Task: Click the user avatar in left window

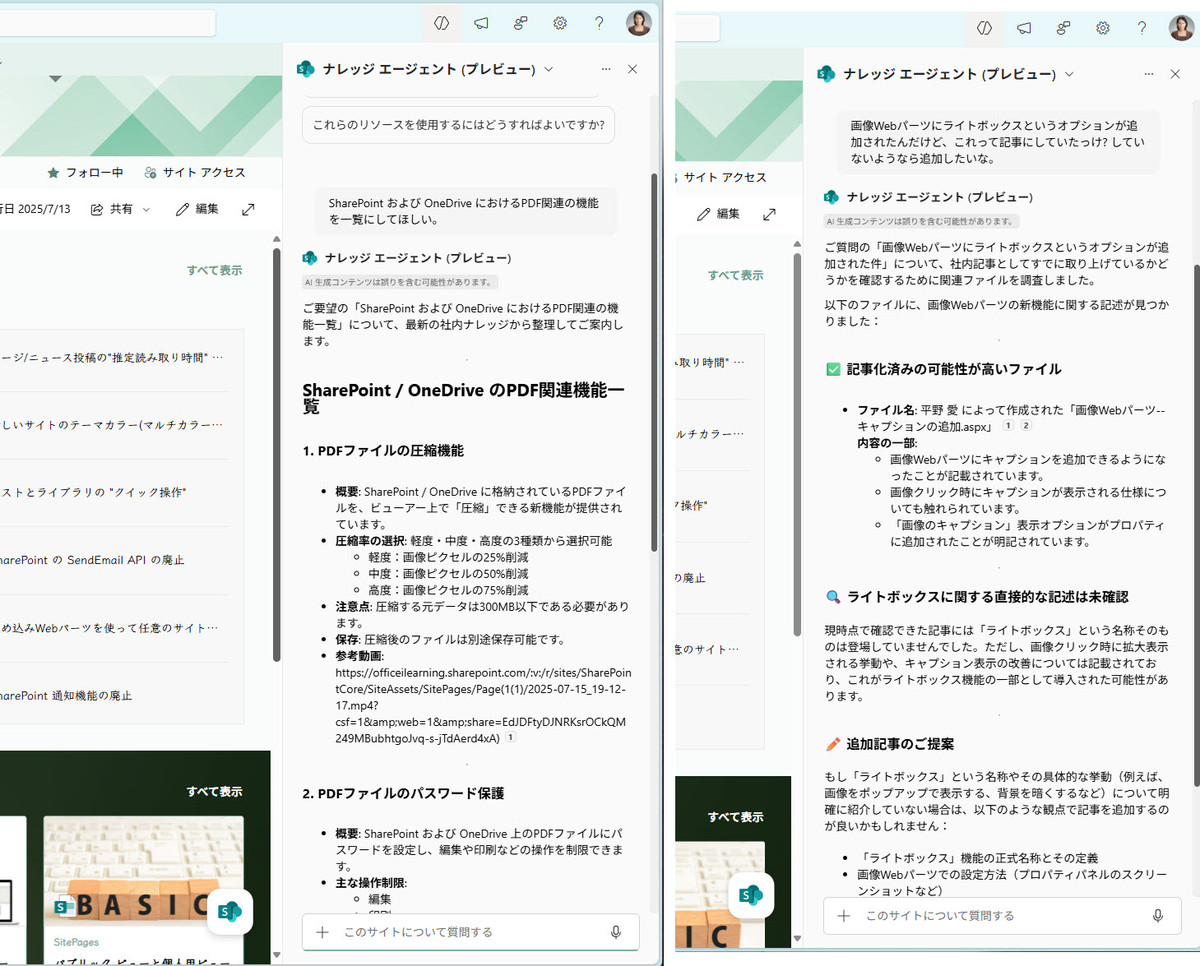Action: click(639, 23)
